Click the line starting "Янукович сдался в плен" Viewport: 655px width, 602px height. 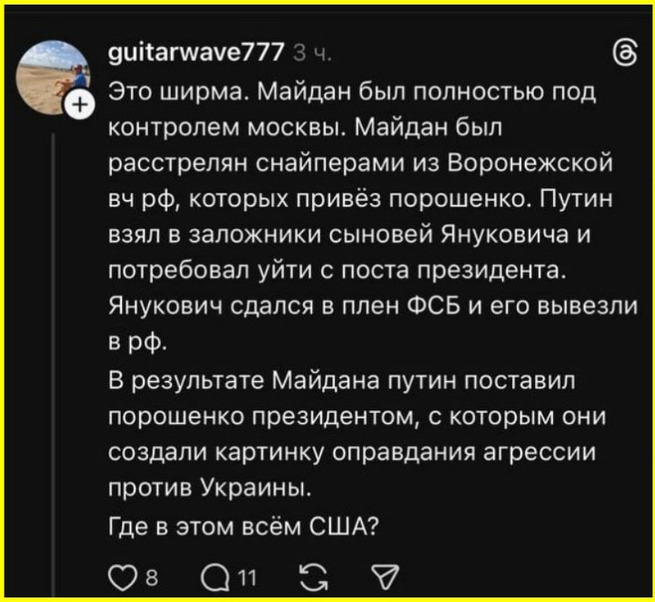371,308
